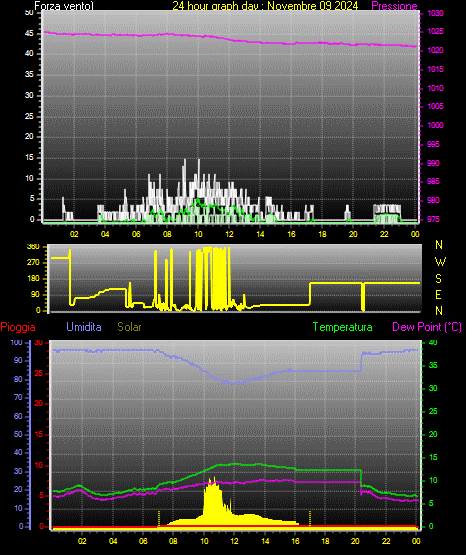The width and height of the screenshot is (466, 555).
Task: Click the 22 hour mark under wind graph
Action: 384,234
